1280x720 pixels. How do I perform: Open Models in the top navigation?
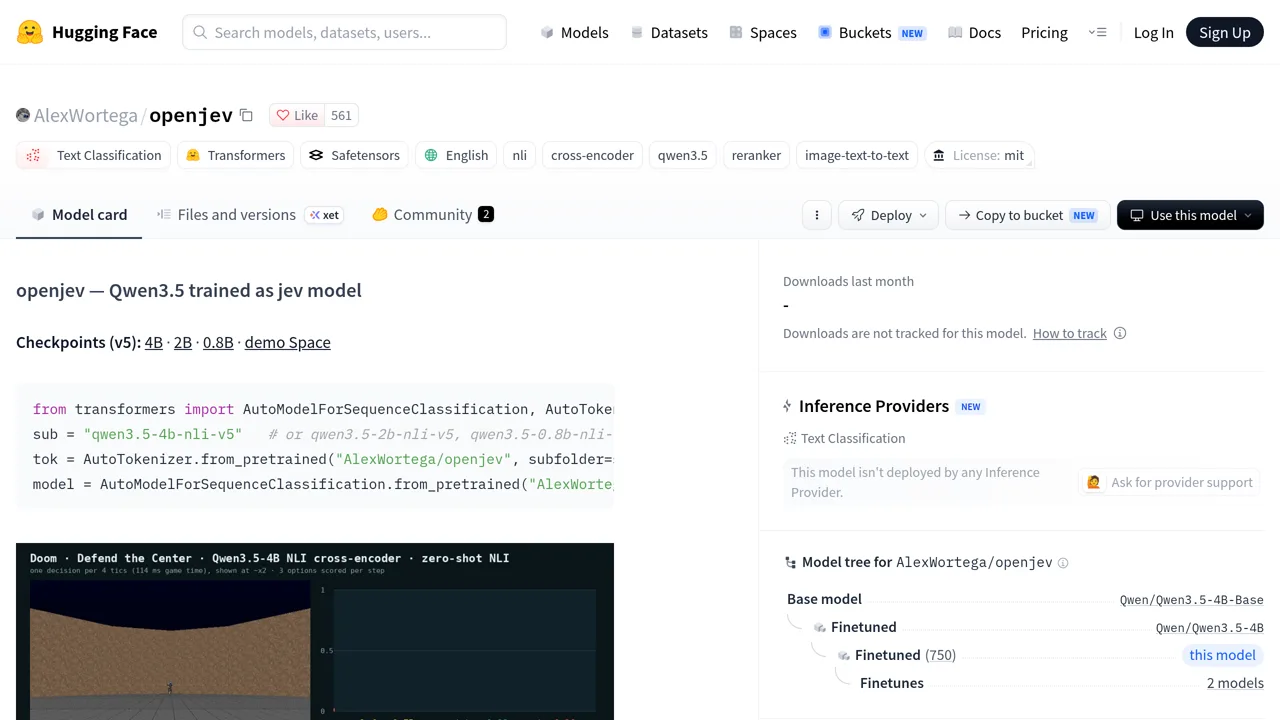(574, 32)
